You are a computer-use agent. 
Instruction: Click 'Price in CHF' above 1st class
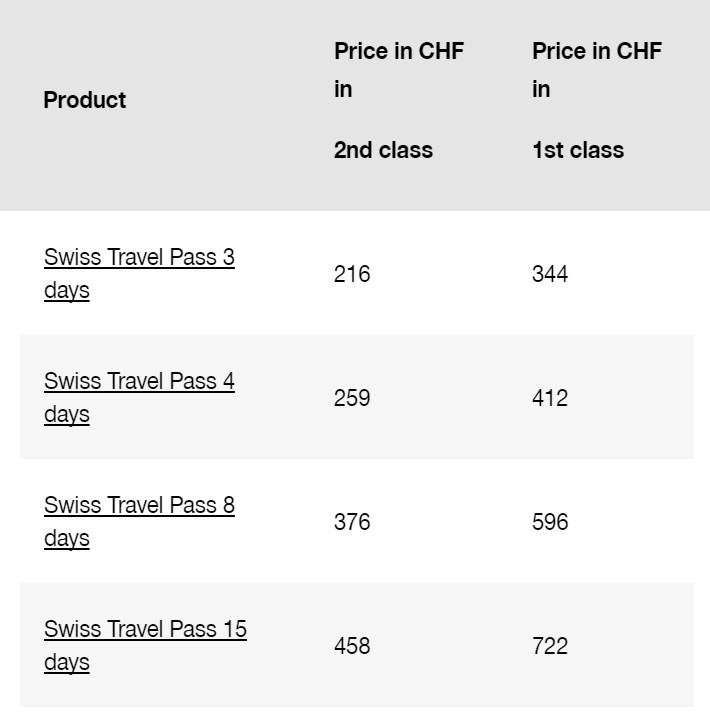click(597, 51)
